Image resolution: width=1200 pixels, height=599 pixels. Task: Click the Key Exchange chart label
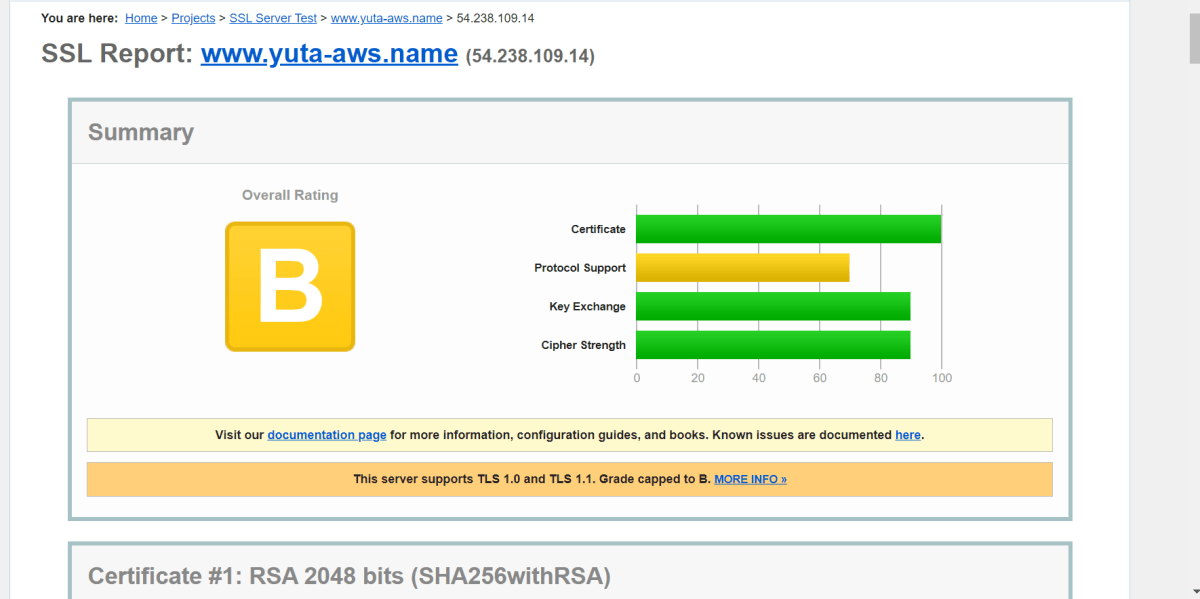tap(587, 306)
